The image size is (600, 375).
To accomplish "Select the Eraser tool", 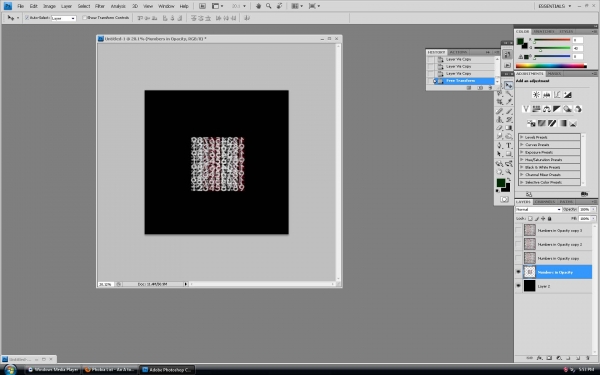I will click(x=500, y=128).
